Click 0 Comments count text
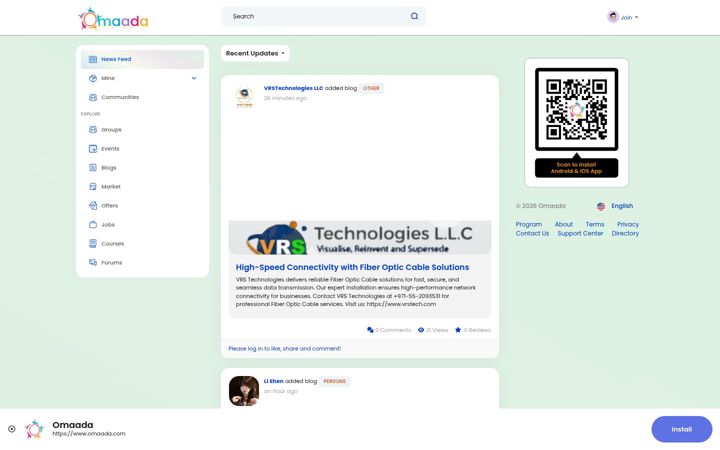 [x=393, y=330]
